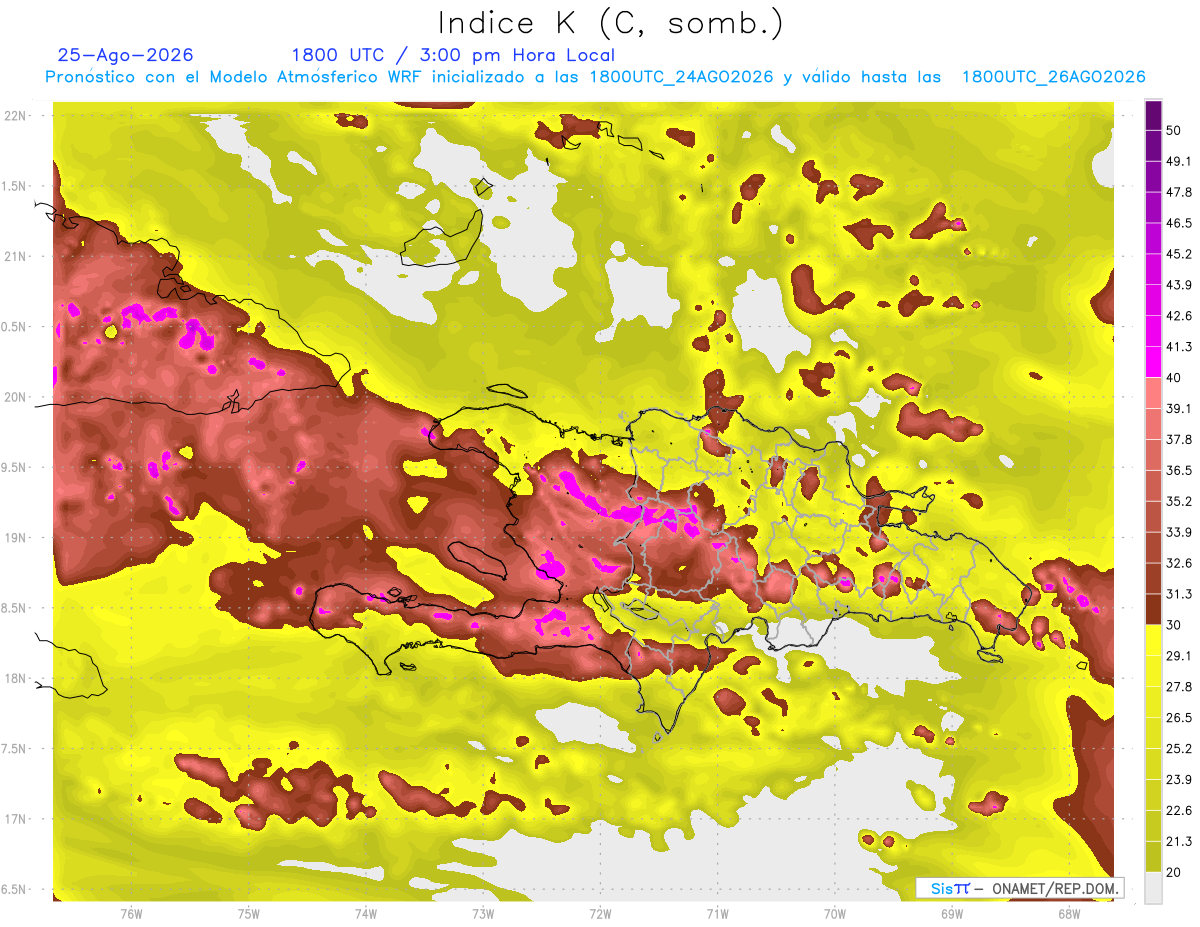Screen dimensions: 1200x927
Task: Click the '22N' latitude label
Action: (x=15, y=116)
